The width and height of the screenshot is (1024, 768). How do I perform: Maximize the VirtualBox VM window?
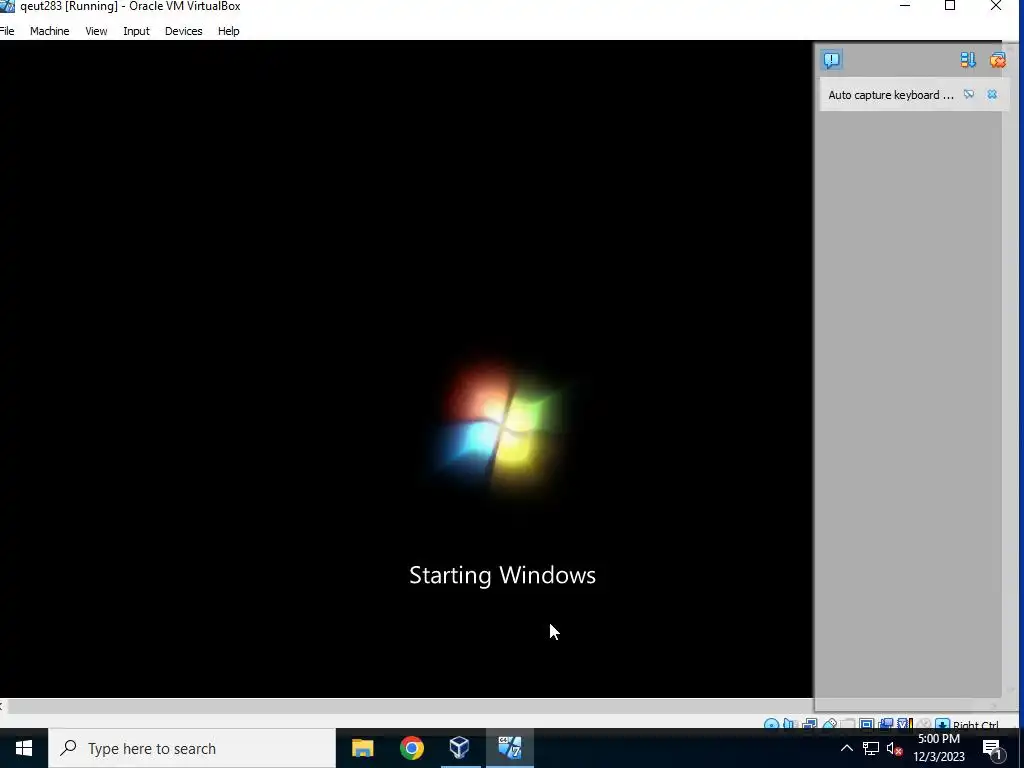click(950, 7)
